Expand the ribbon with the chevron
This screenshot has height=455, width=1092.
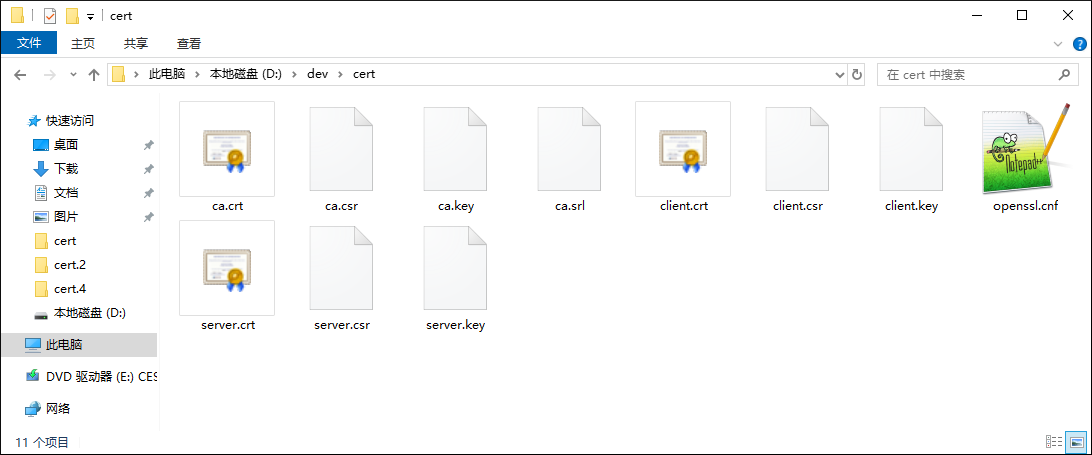[x=1059, y=44]
